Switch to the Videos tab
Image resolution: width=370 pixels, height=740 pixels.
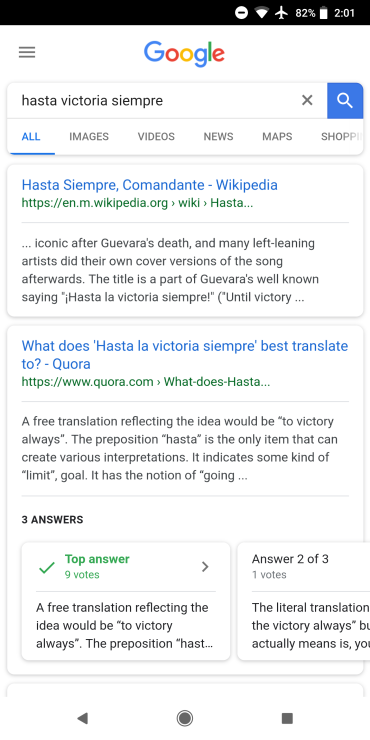click(x=156, y=136)
